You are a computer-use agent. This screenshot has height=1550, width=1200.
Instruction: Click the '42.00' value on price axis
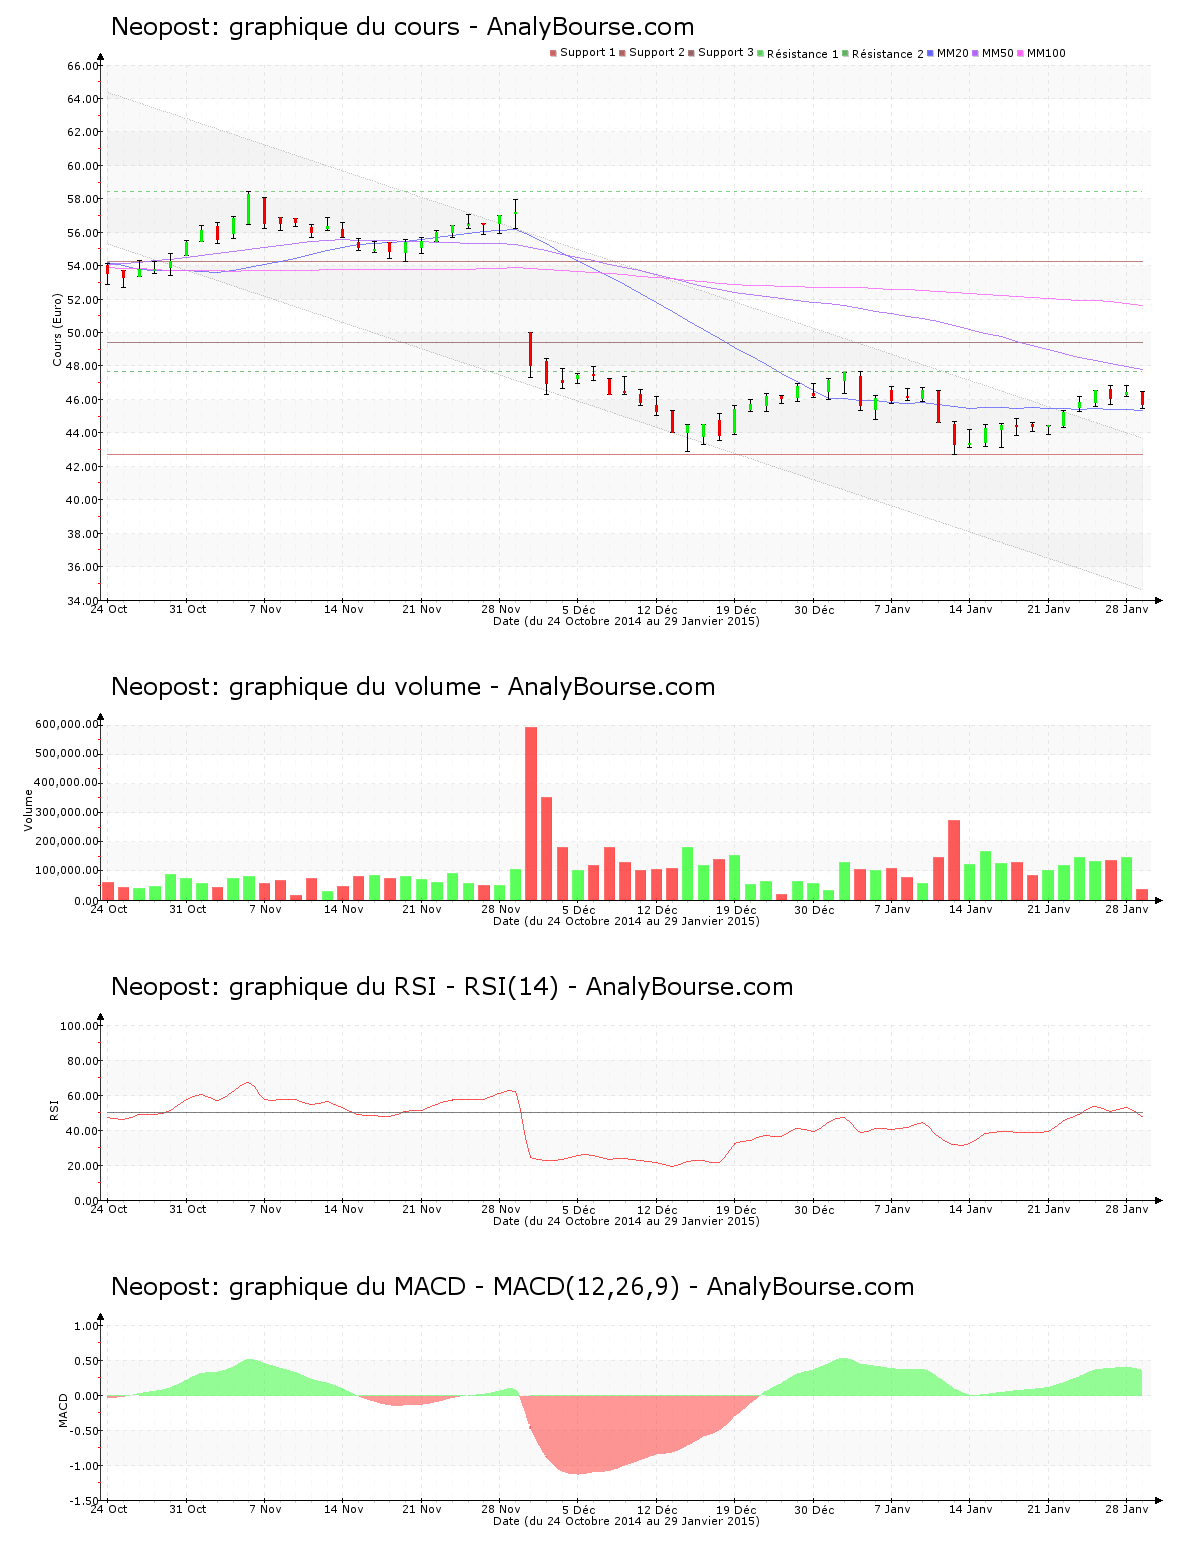[x=83, y=467]
